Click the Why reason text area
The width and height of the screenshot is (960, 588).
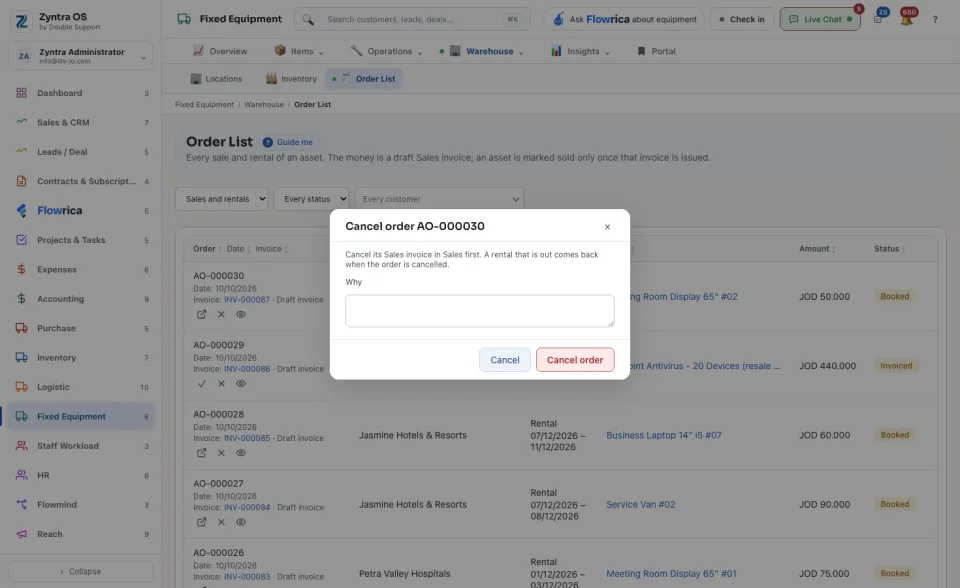pos(479,311)
